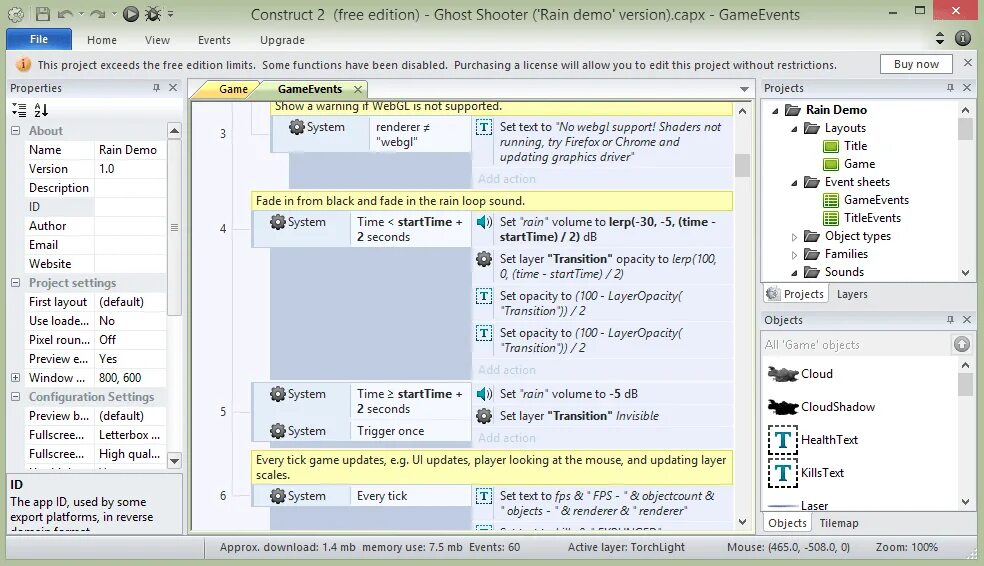Click the Save icon in the title bar
This screenshot has height=566, width=984.
(42, 13)
